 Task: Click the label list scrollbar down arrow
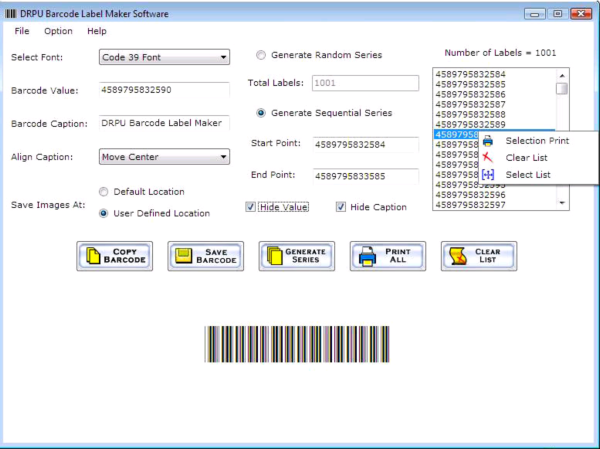point(562,203)
